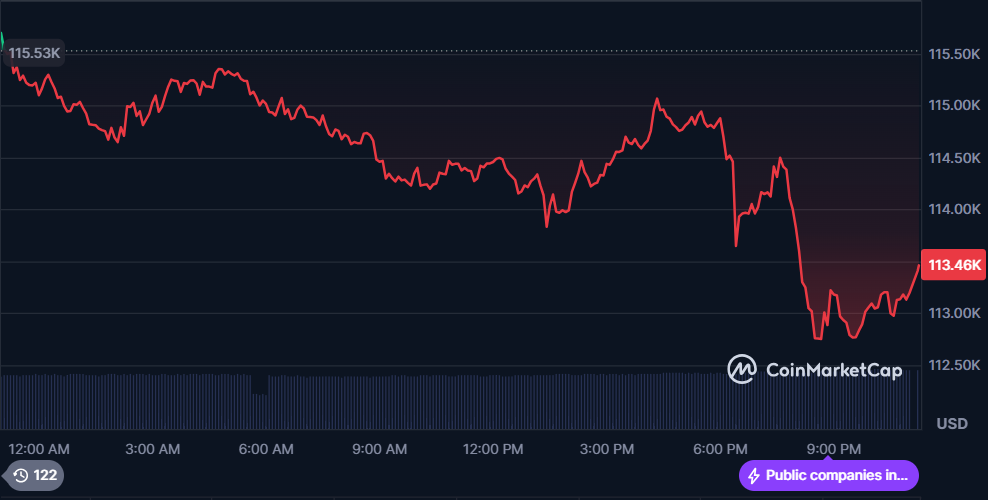Screen dimensions: 988x500
Task: Select the 113.46K current price label
Action: [x=954, y=264]
